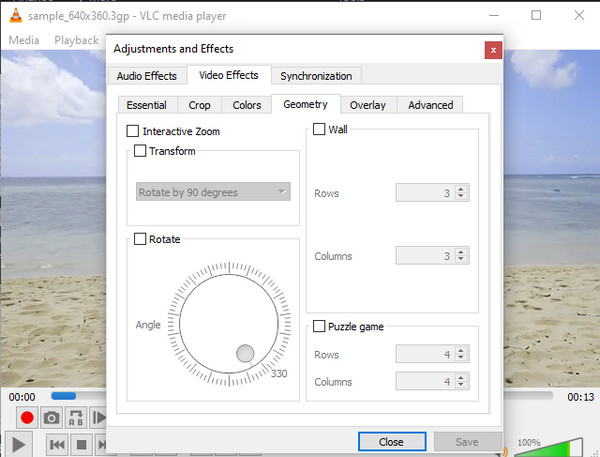This screenshot has height=457, width=600.
Task: Open the Media menu
Action: pyautogui.click(x=24, y=40)
